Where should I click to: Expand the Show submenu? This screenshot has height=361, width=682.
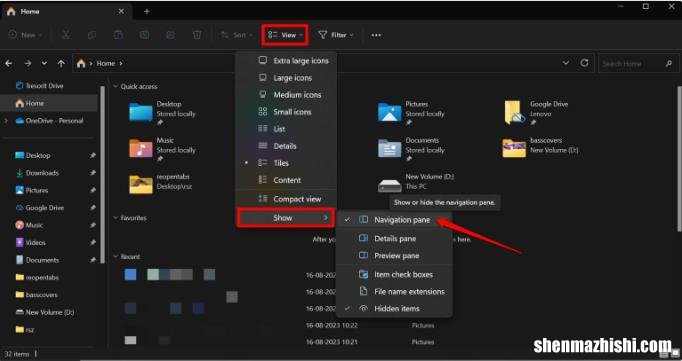coord(286,218)
